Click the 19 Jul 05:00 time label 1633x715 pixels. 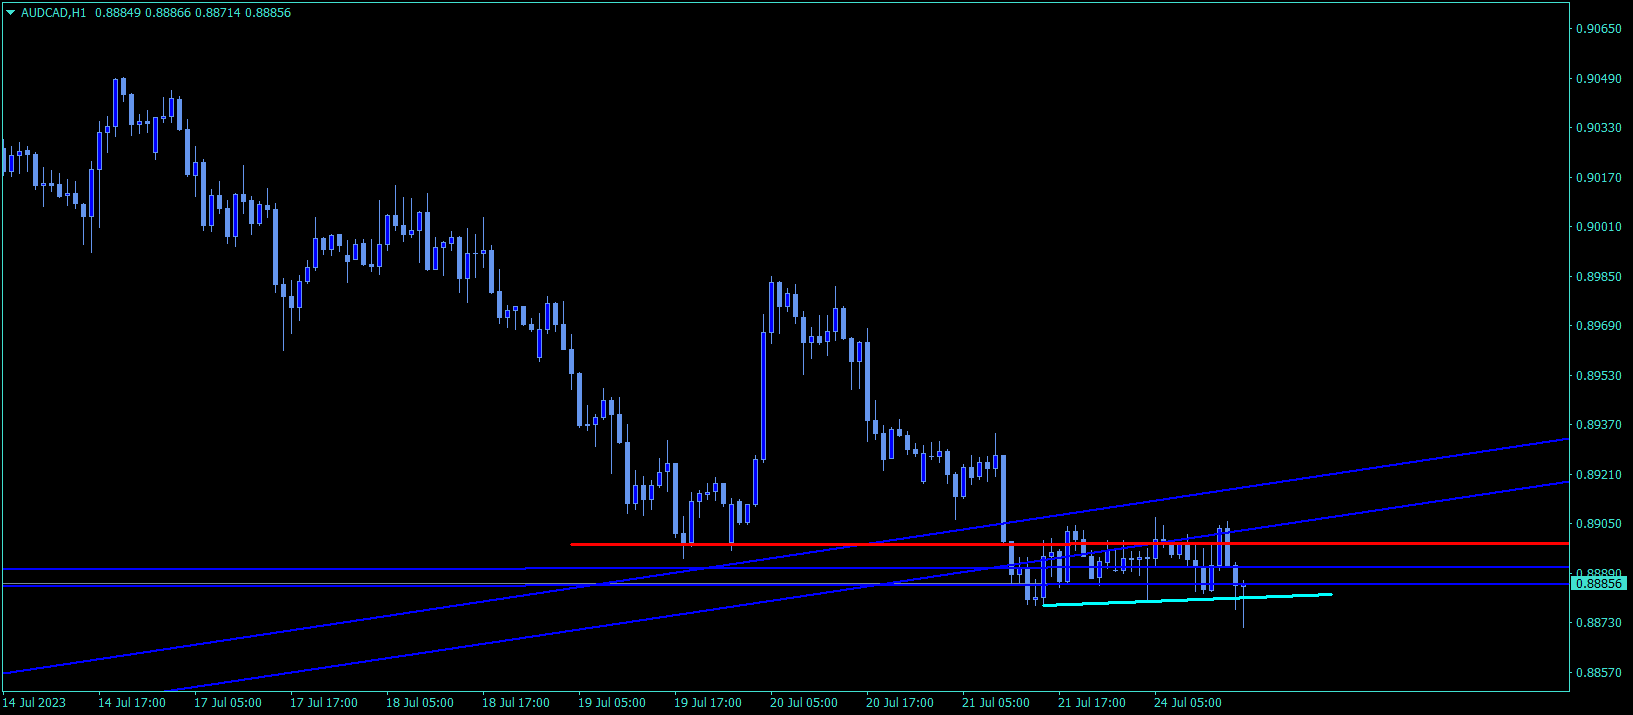(612, 703)
